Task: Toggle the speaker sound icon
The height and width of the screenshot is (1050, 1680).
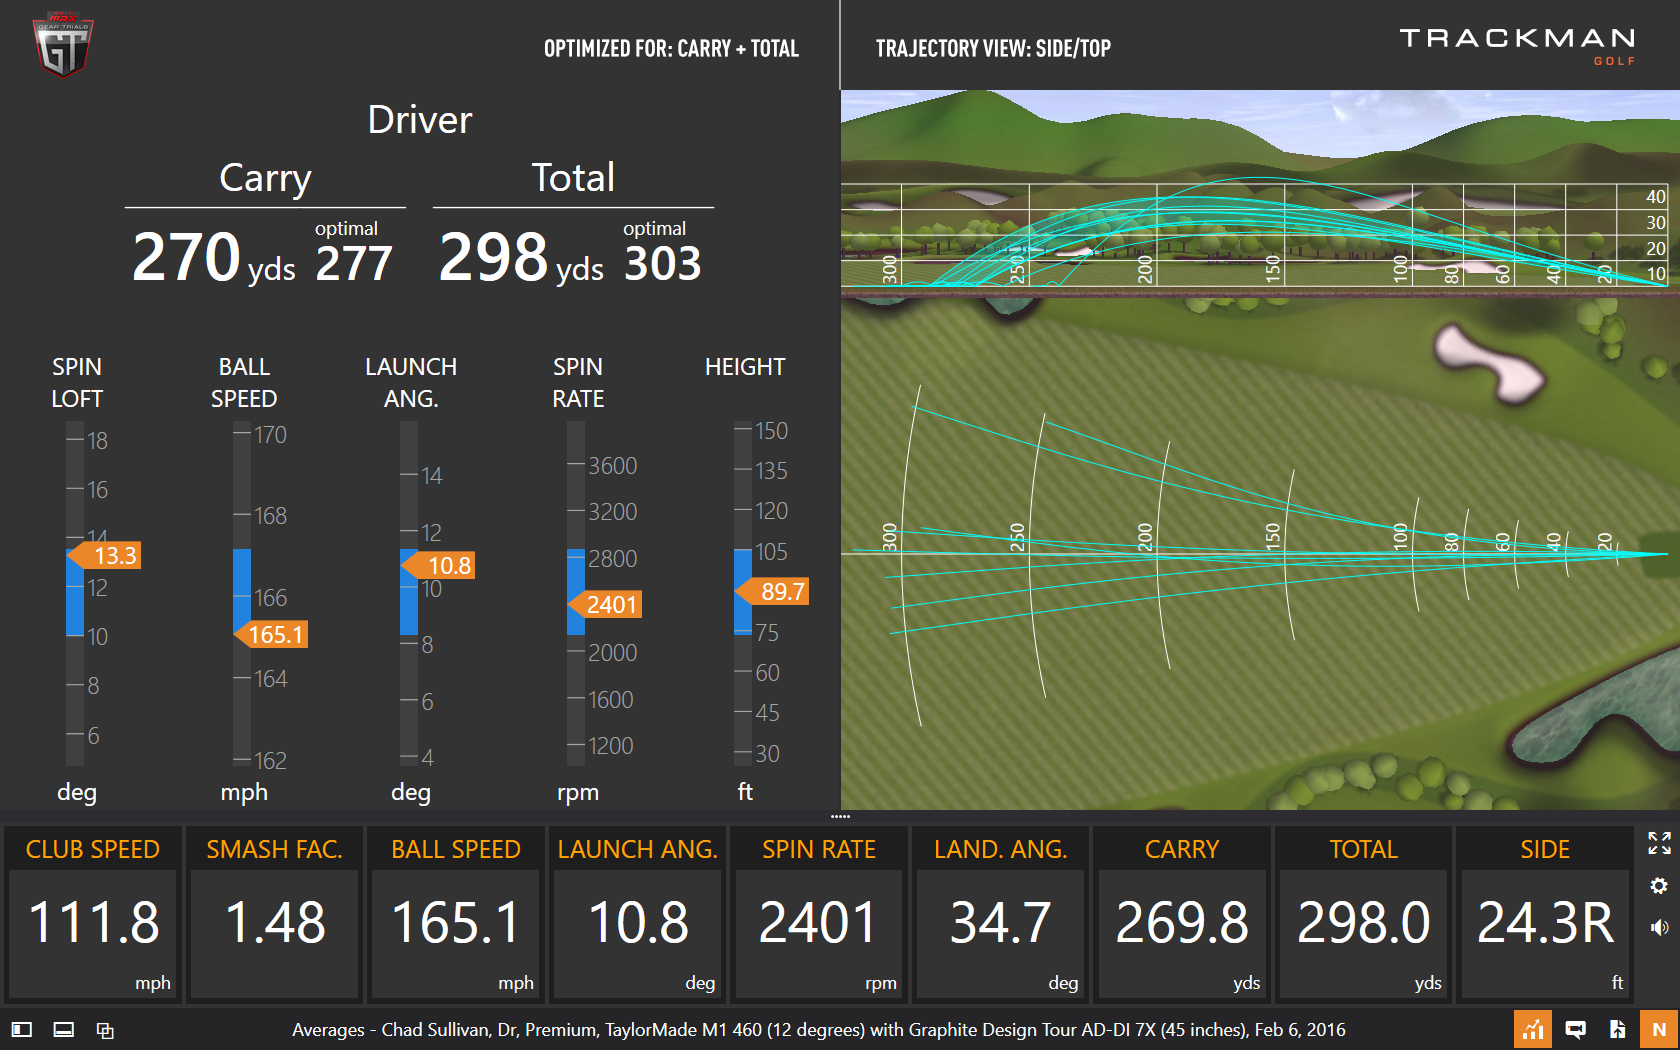Action: [x=1659, y=927]
